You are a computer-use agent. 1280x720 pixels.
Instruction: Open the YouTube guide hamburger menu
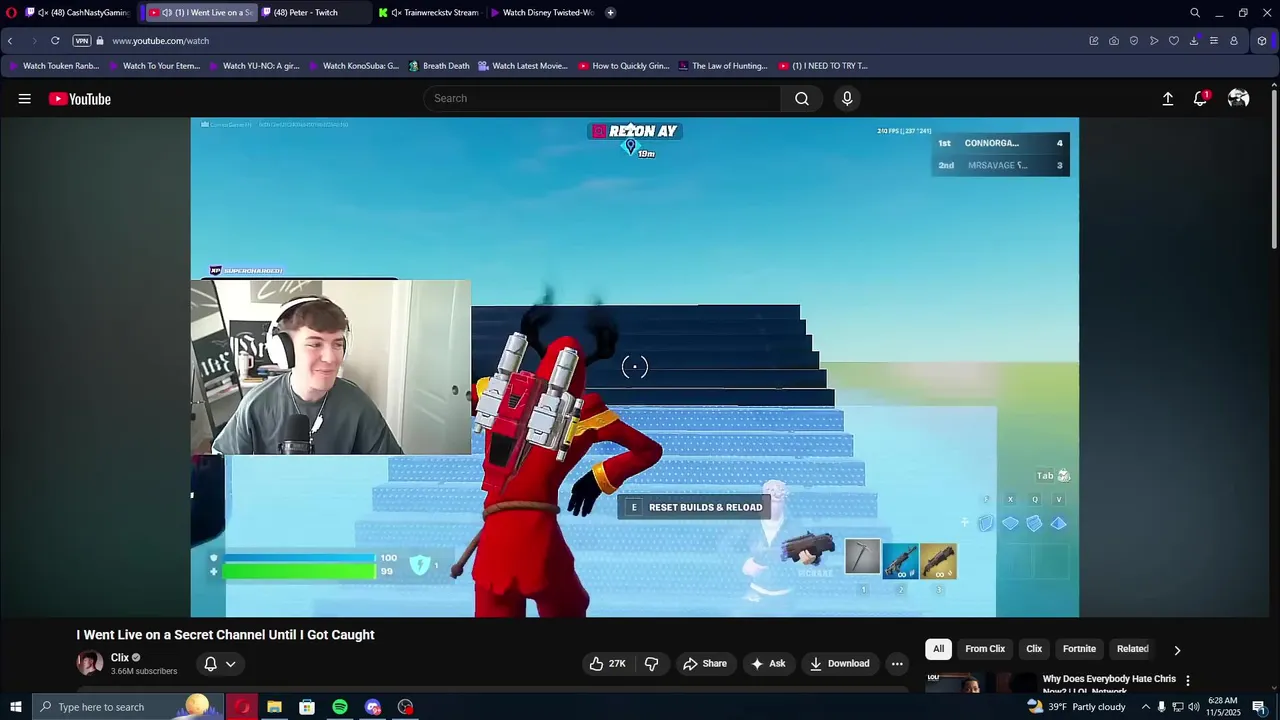pyautogui.click(x=24, y=99)
